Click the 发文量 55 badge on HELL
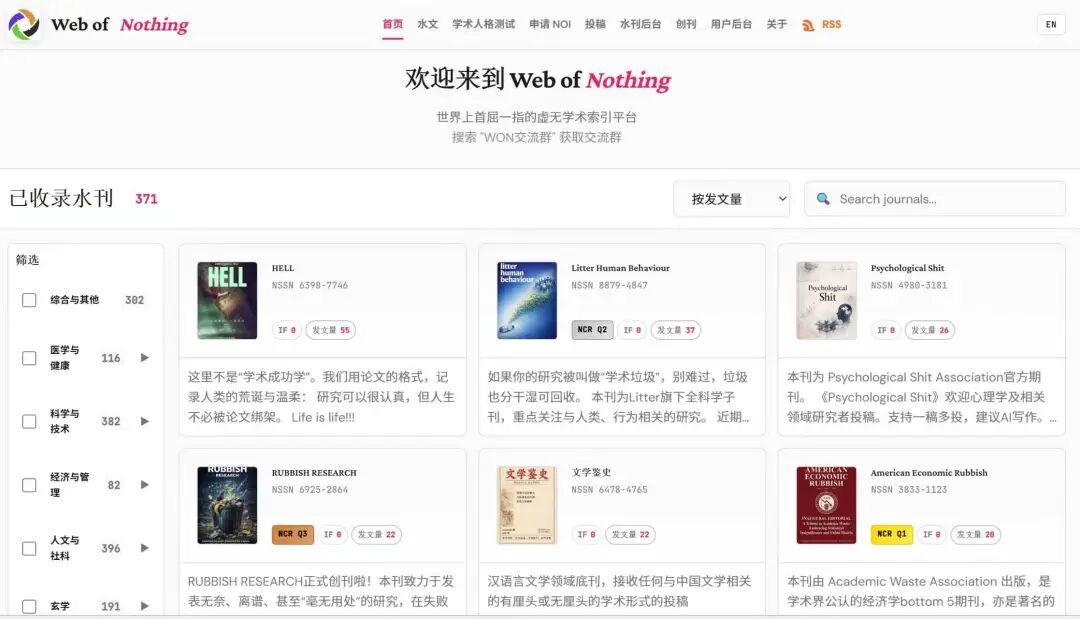The width and height of the screenshot is (1080, 619). (330, 330)
